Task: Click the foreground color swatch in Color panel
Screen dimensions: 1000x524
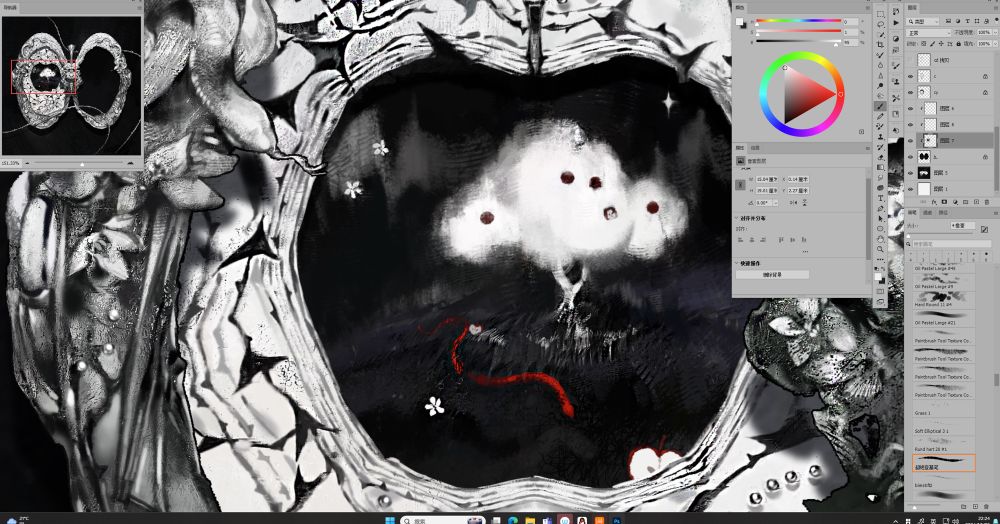Action: pos(739,21)
